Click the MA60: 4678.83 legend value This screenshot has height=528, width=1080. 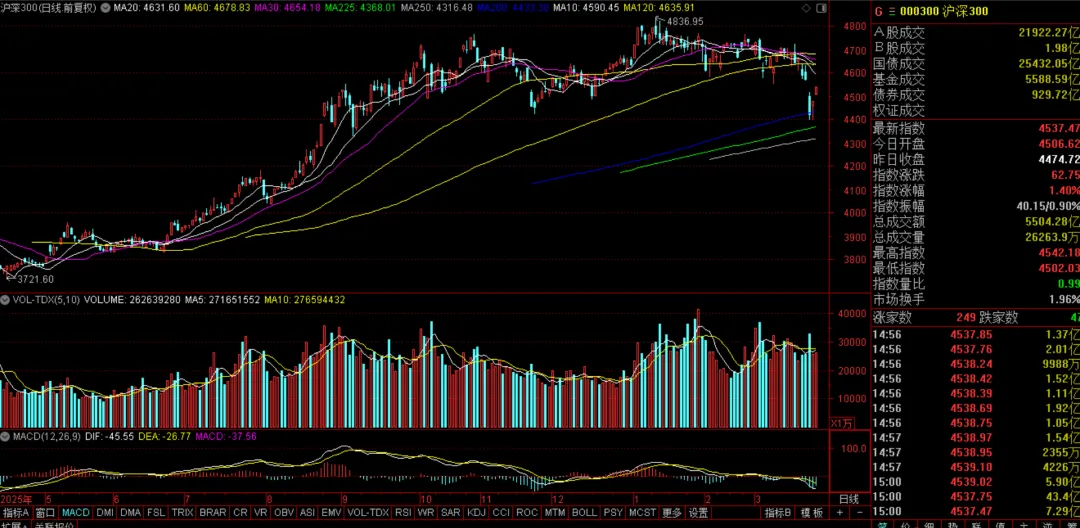click(218, 8)
